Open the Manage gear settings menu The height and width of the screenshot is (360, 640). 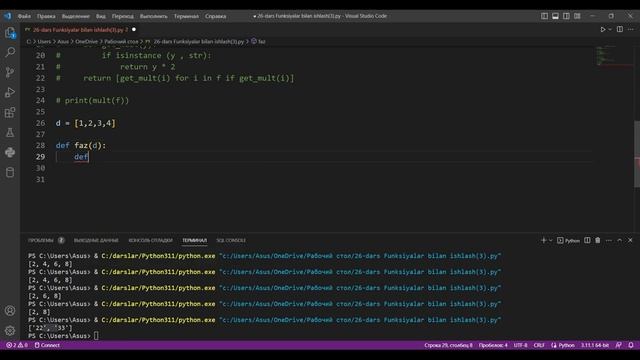coord(10,331)
